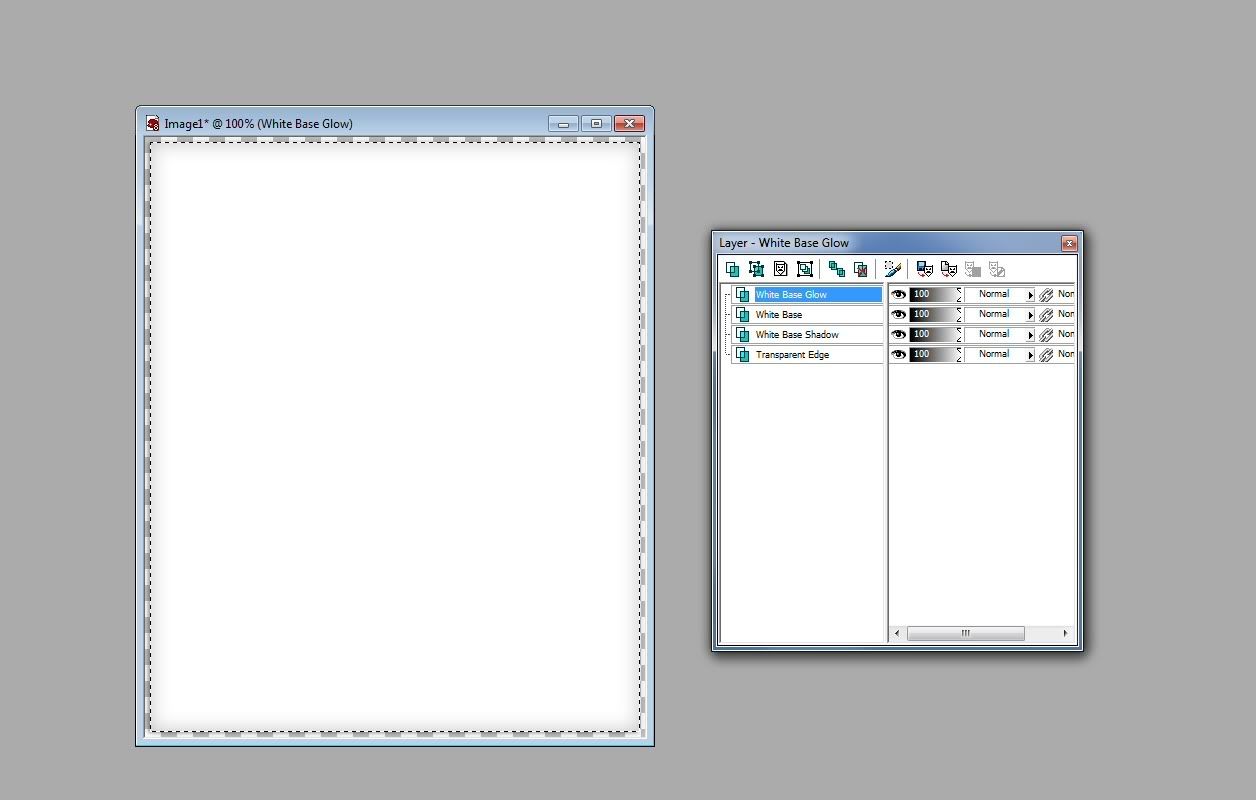
Task: Click the Delete Layer icon
Action: [860, 269]
